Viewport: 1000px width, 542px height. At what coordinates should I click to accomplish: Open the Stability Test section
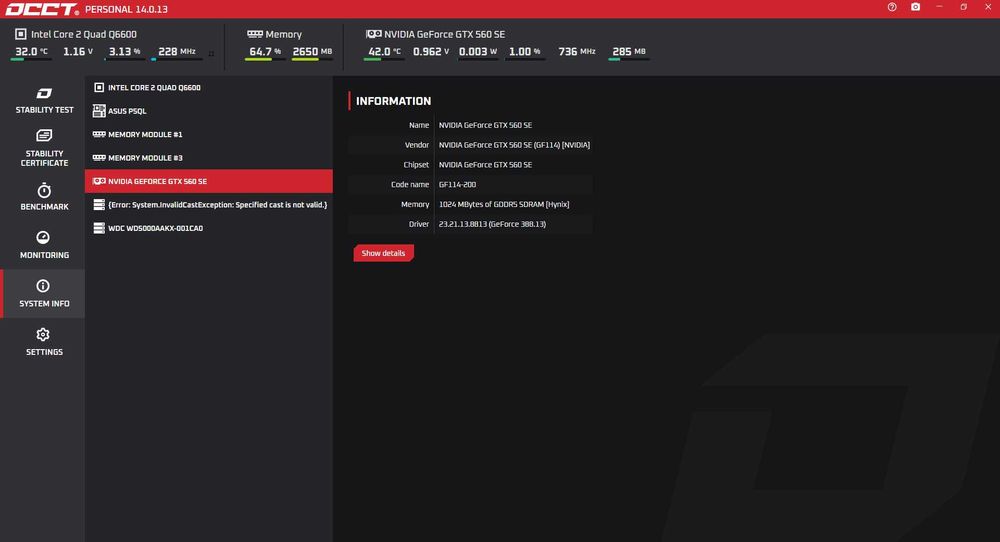pyautogui.click(x=43, y=101)
